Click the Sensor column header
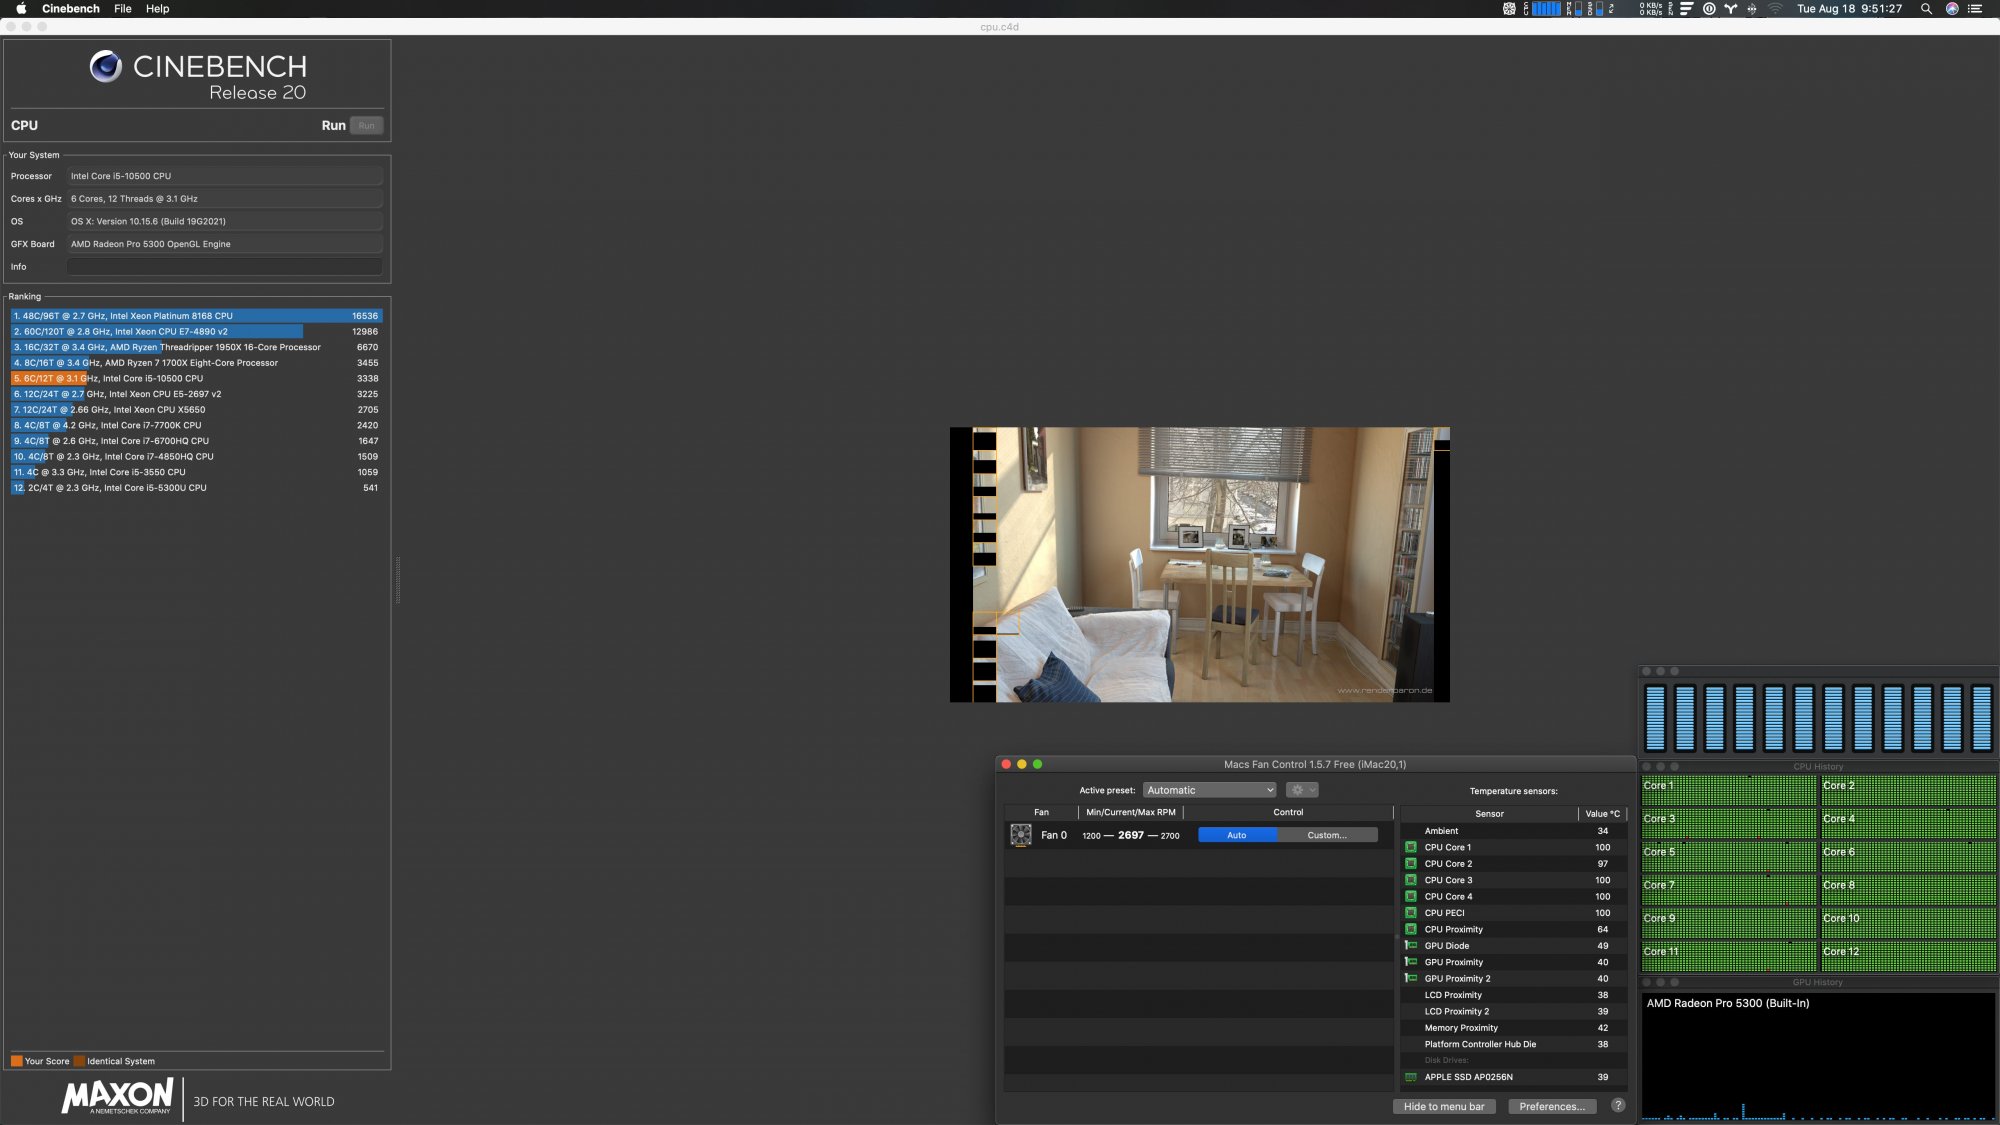The height and width of the screenshot is (1125, 2000). [1489, 814]
